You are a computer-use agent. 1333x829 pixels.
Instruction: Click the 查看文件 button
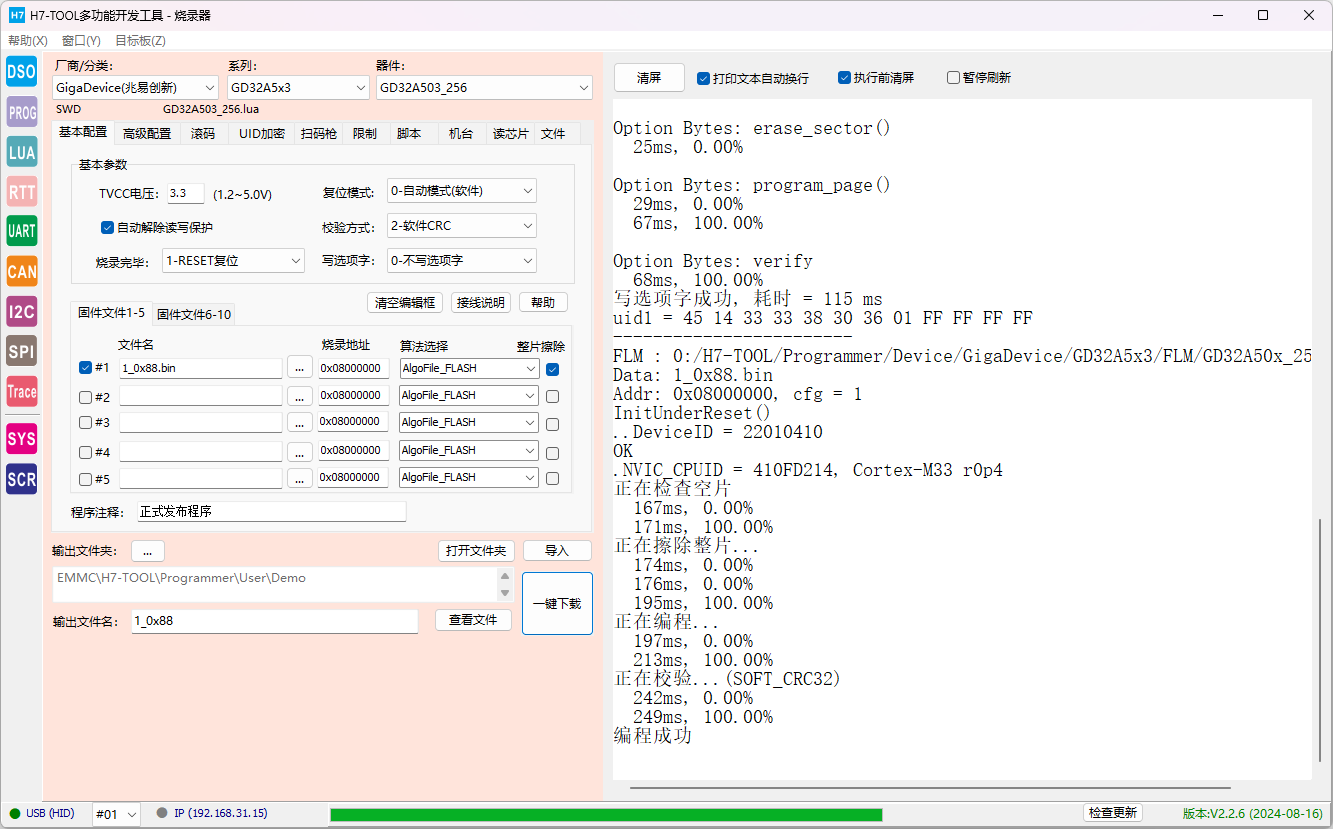[473, 620]
